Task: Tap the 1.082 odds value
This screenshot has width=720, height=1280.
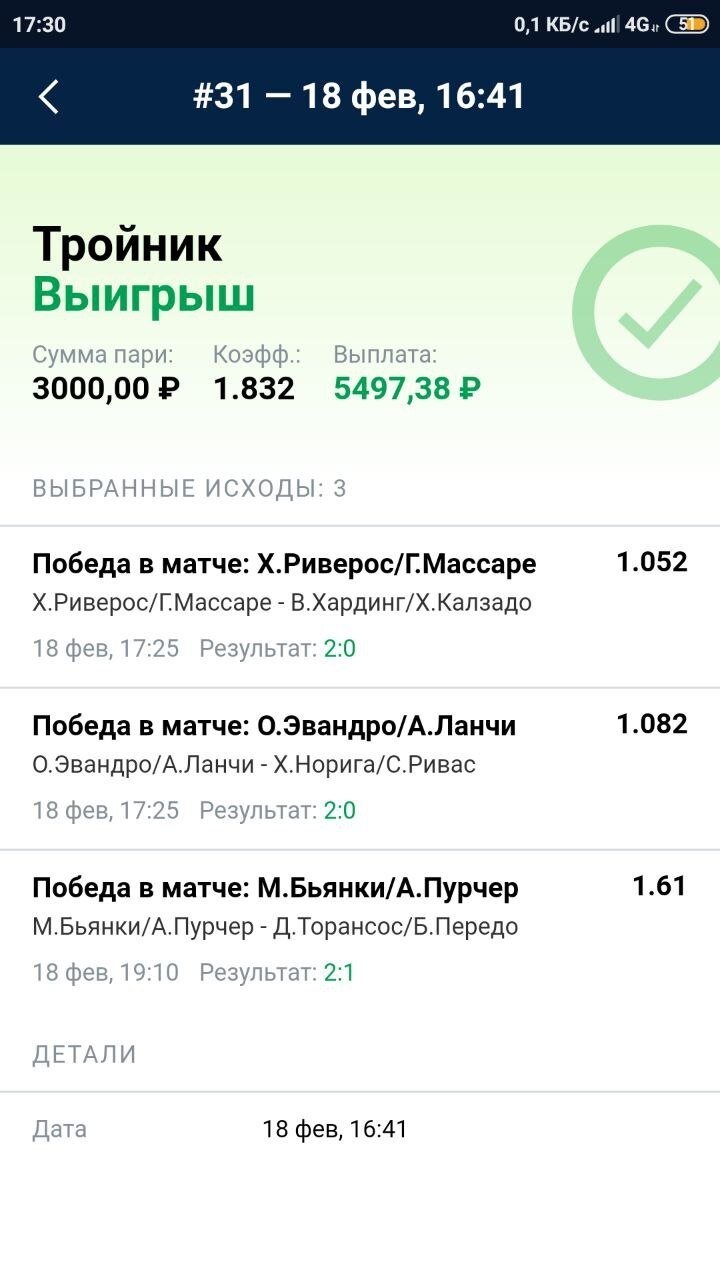Action: click(x=651, y=724)
